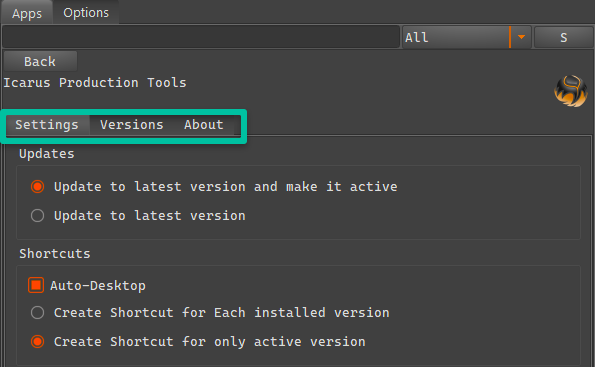Click the S button next to filter
This screenshot has height=367, width=595.
[x=564, y=37]
